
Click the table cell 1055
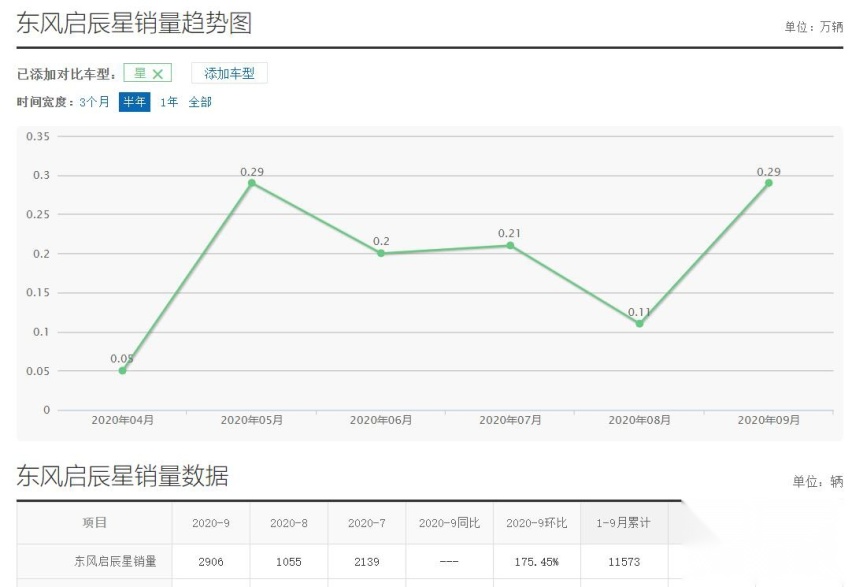289,562
